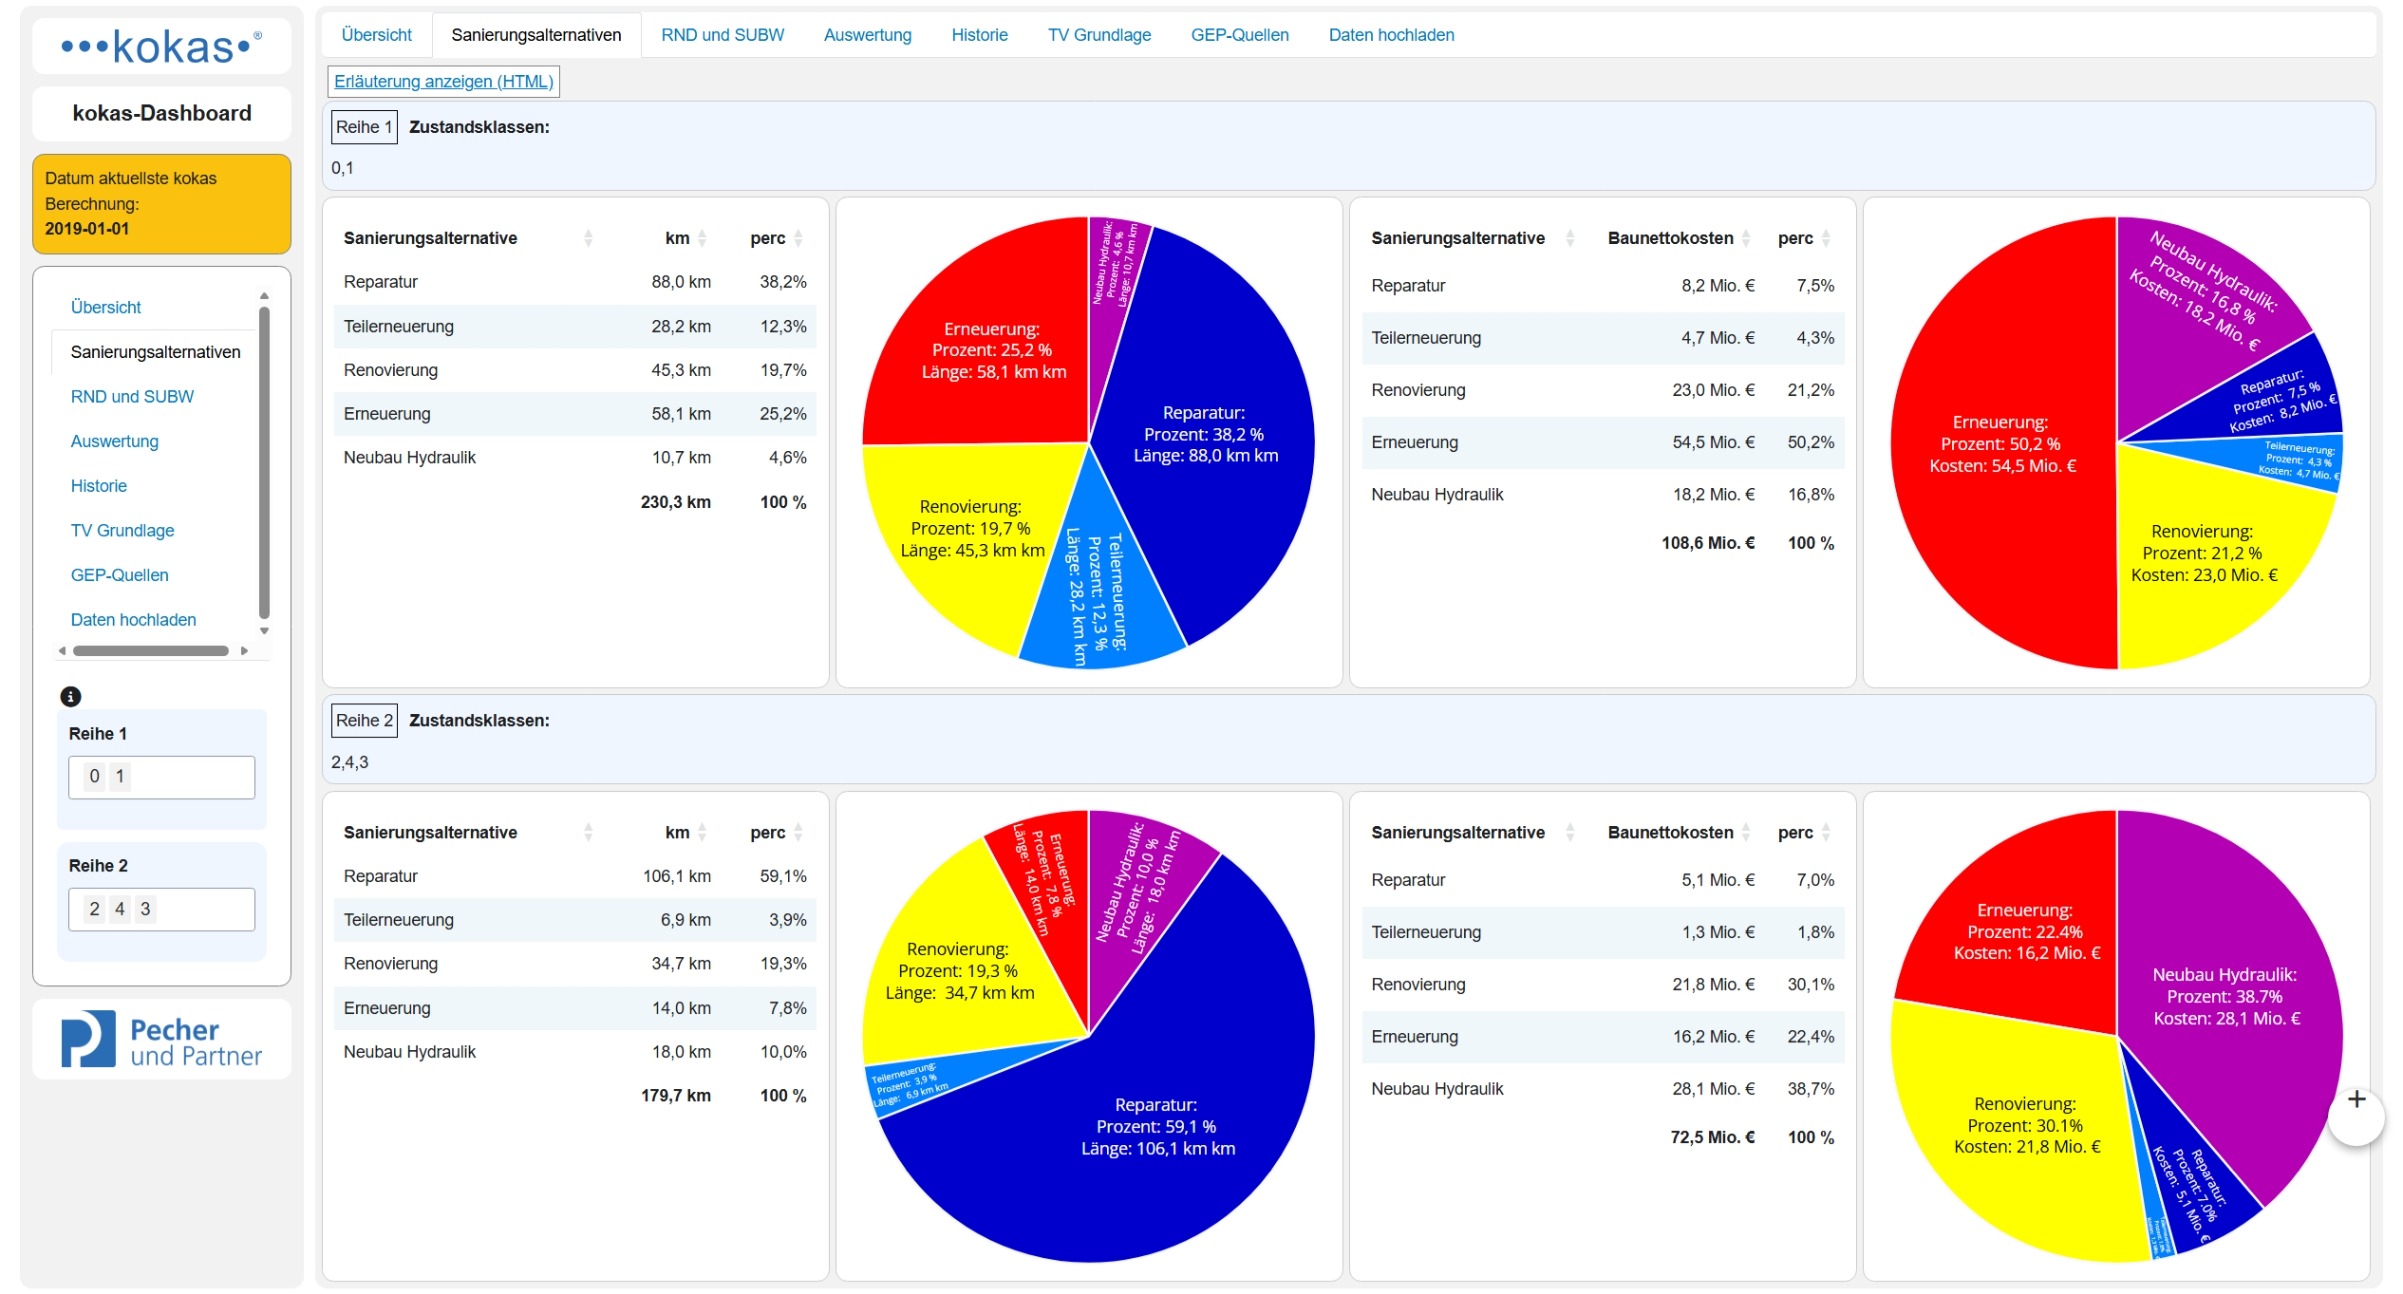The width and height of the screenshot is (2403, 1294).
Task: Select tag 1 in Reihe 1 field
Action: [x=120, y=776]
